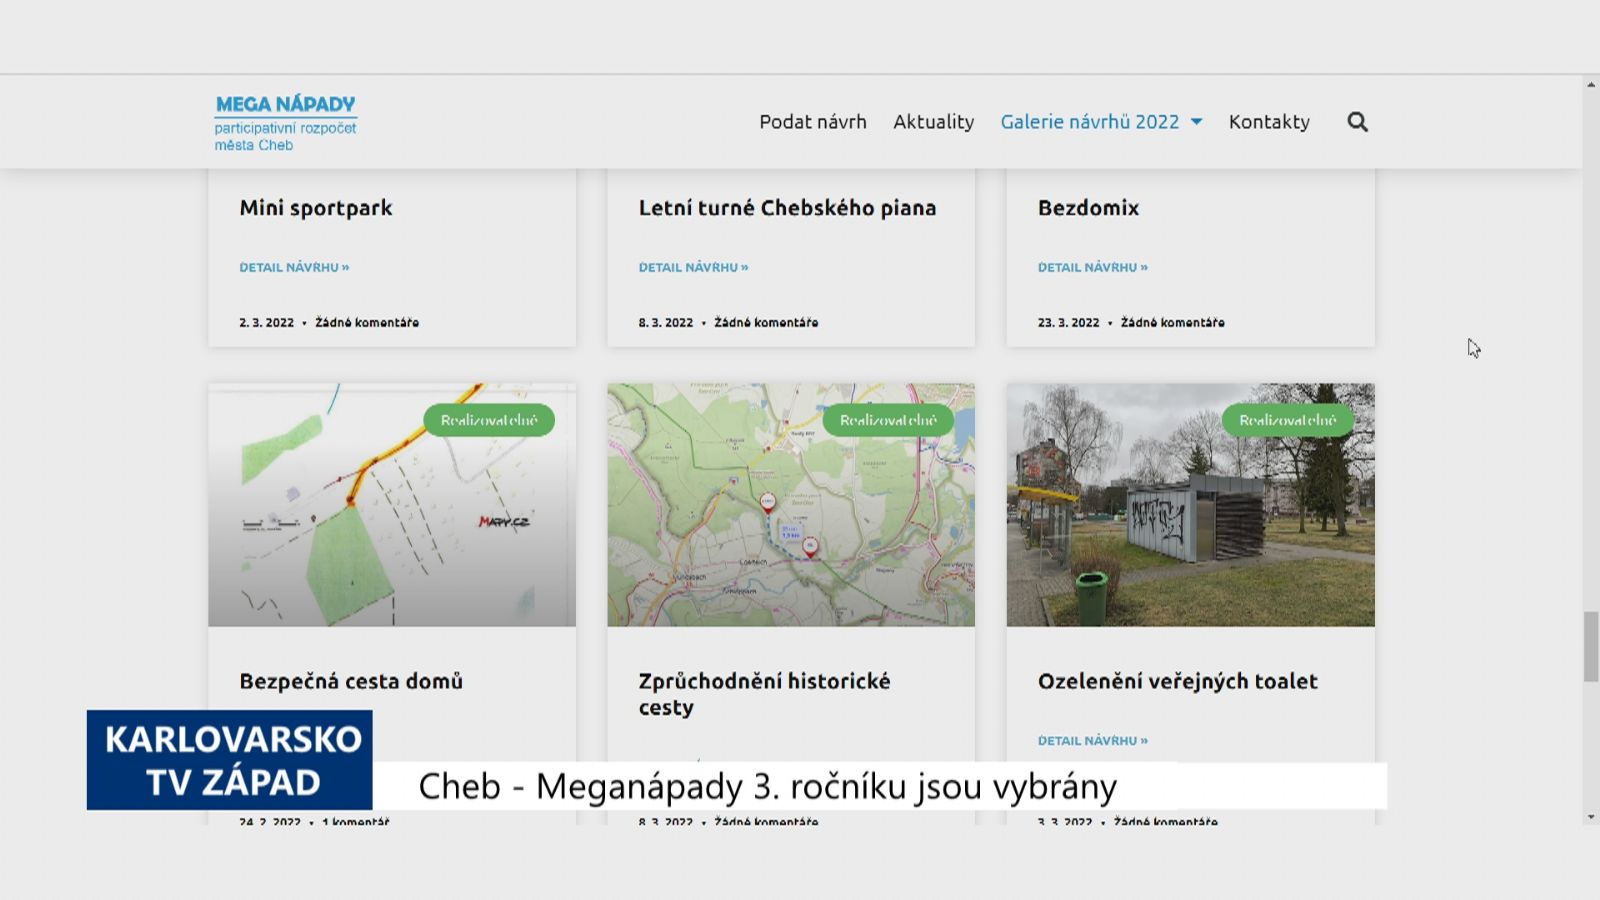The width and height of the screenshot is (1600, 900).
Task: Click the public toilets photo thumbnail
Action: pos(1190,505)
